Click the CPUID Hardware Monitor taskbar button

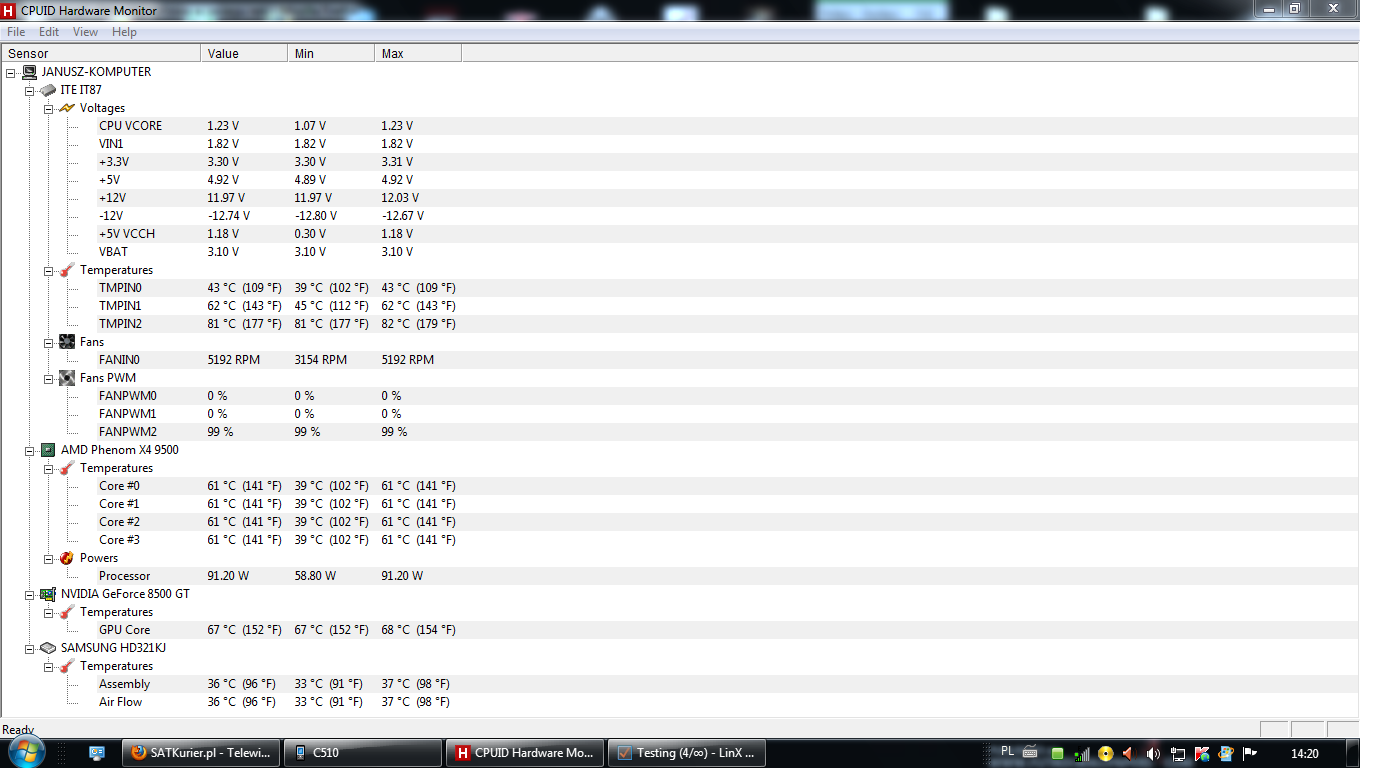click(x=524, y=753)
